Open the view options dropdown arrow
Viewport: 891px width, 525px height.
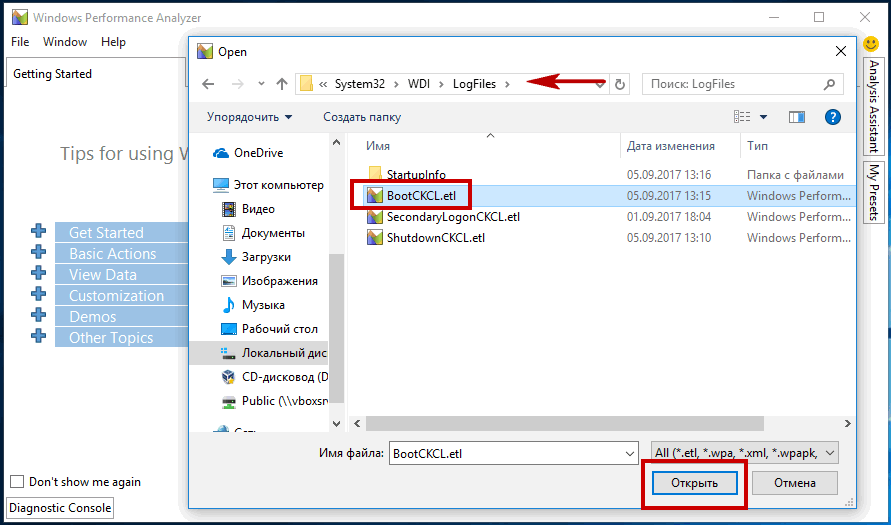pos(763,118)
